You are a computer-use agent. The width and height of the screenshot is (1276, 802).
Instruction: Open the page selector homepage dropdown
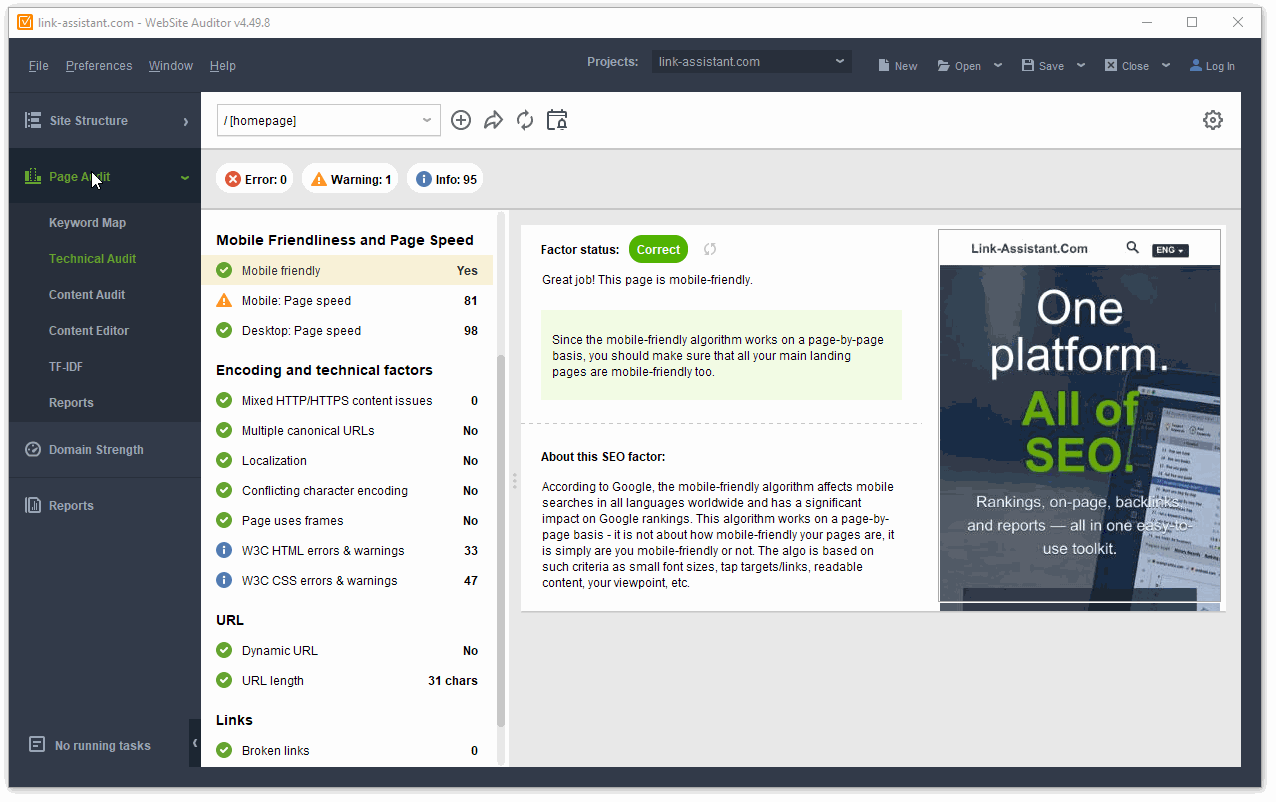point(329,120)
